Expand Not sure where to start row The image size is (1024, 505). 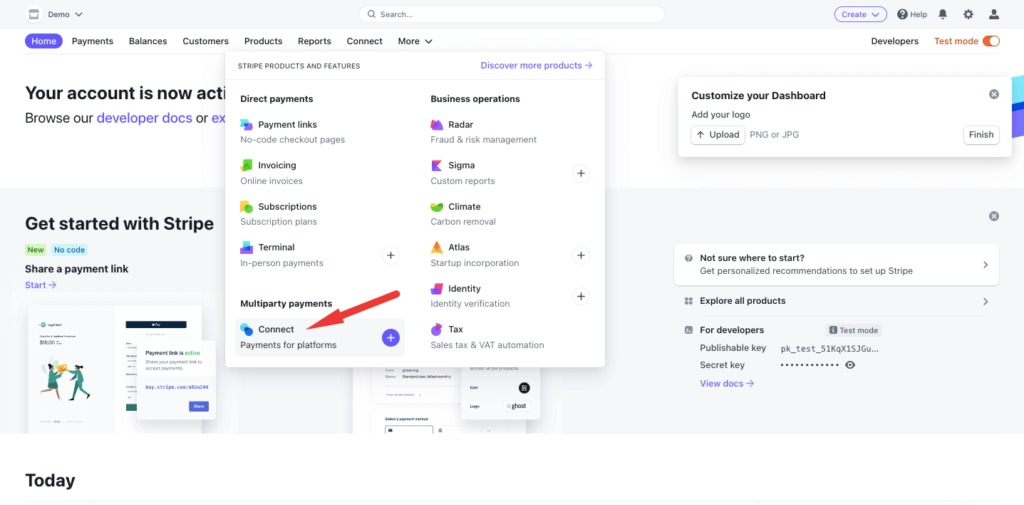click(x=836, y=265)
